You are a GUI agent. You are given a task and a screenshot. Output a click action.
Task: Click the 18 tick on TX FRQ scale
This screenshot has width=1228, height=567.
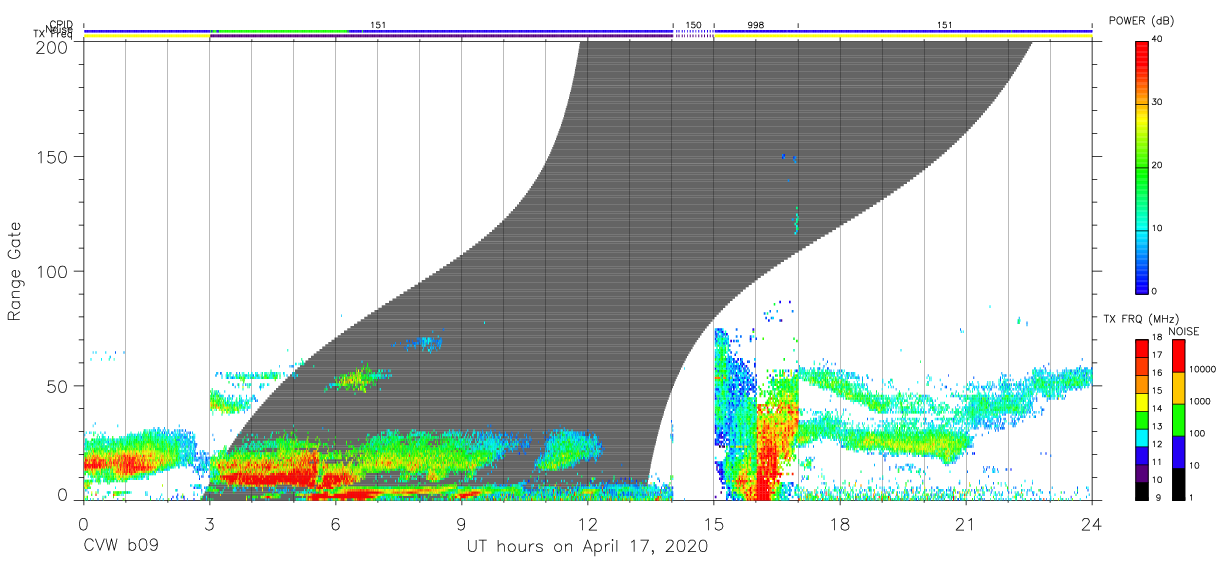1157,339
